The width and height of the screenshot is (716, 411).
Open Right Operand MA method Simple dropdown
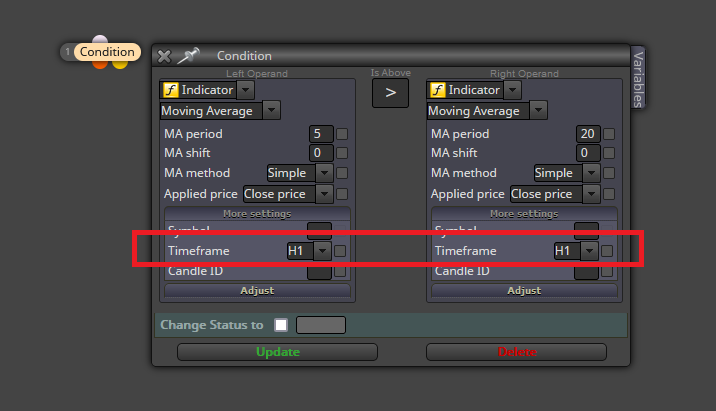(591, 173)
